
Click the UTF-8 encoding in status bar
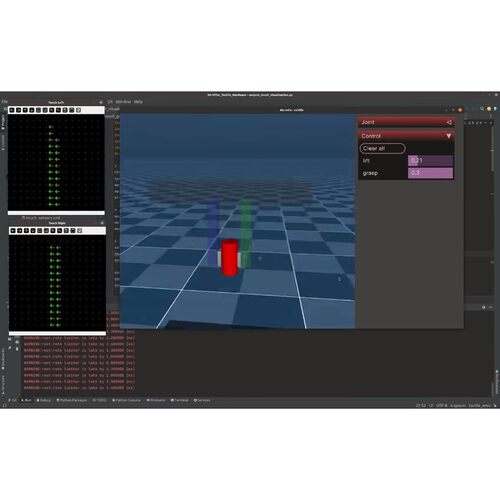coord(441,405)
